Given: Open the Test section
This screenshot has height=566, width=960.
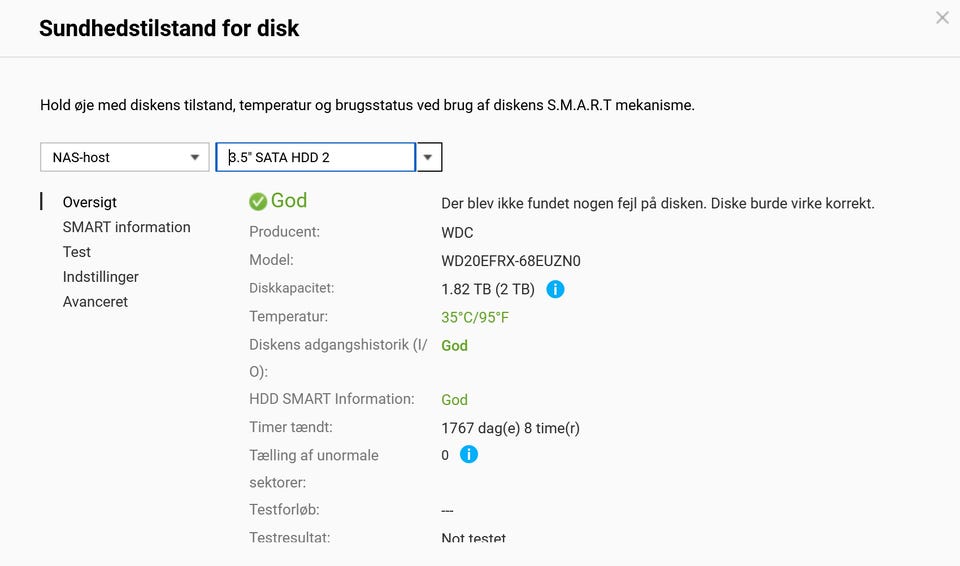Looking at the screenshot, I should (x=77, y=252).
